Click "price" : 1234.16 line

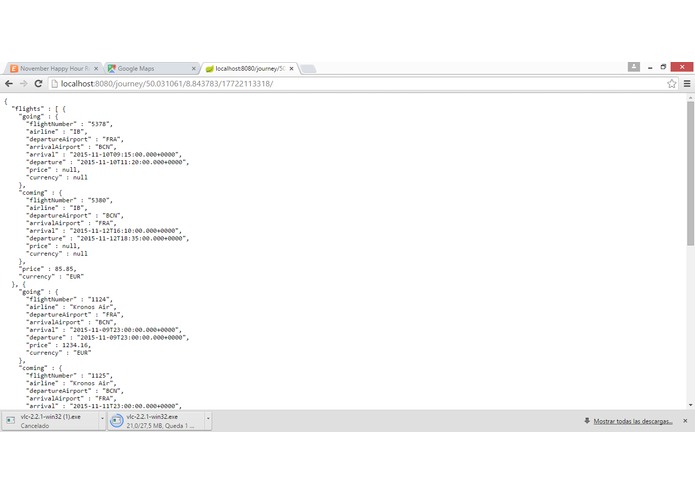tap(59, 345)
